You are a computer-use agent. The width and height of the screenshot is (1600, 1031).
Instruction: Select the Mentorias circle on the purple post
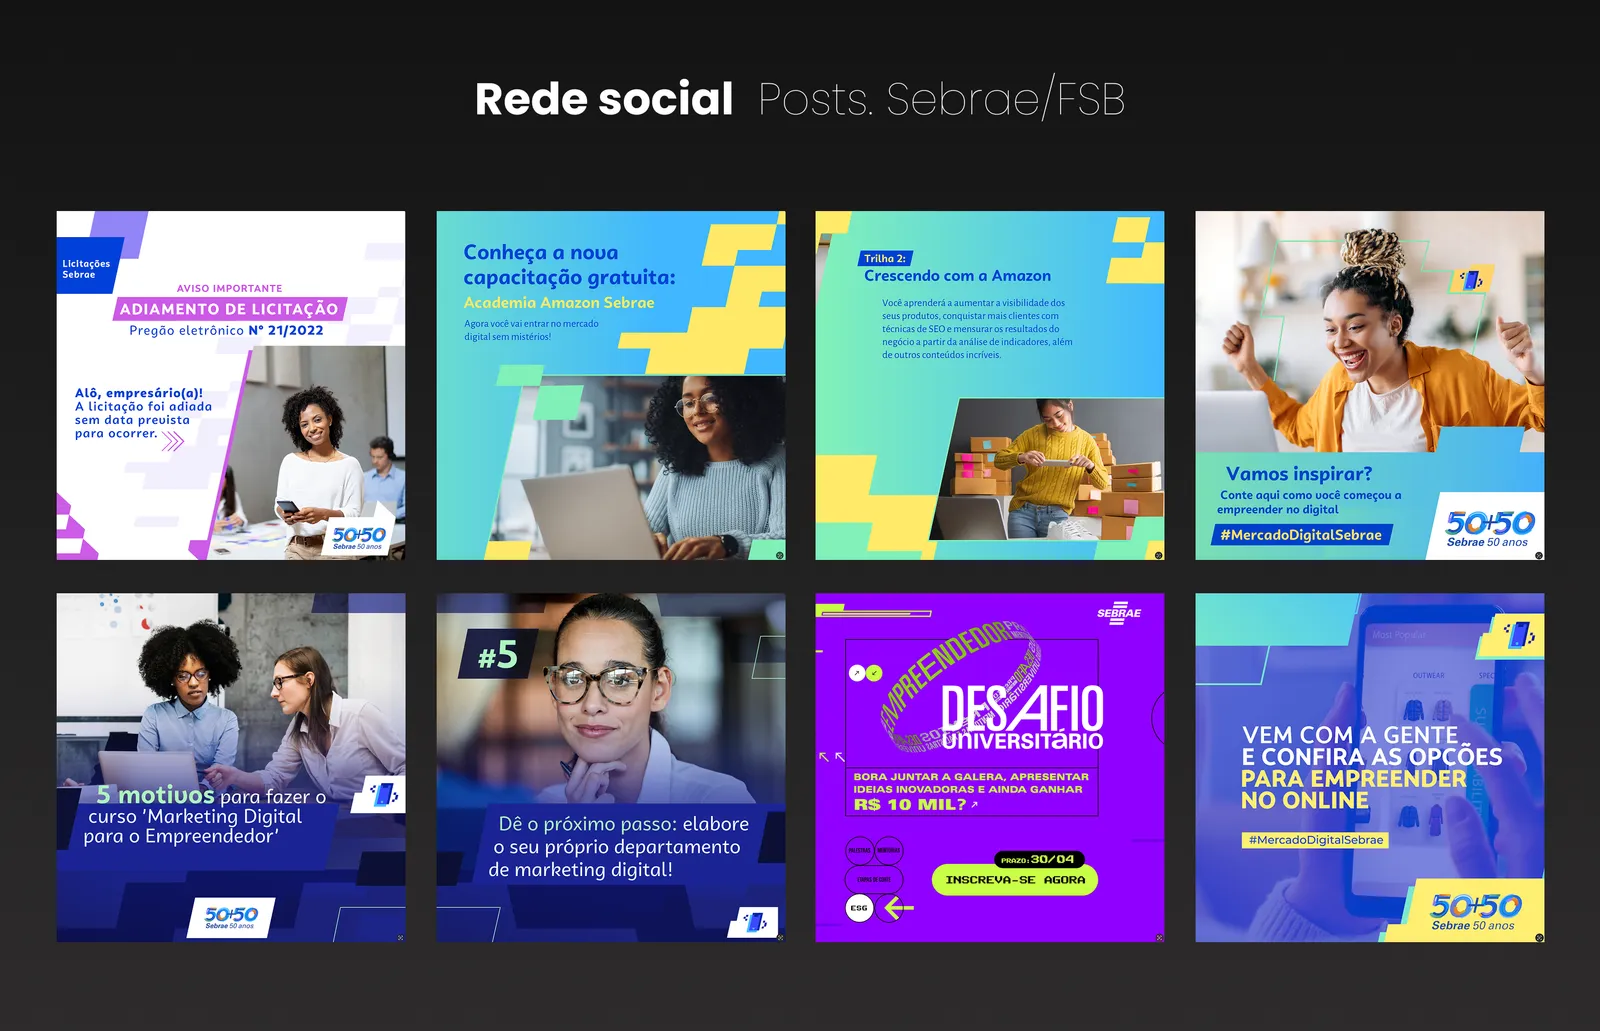pos(889,850)
